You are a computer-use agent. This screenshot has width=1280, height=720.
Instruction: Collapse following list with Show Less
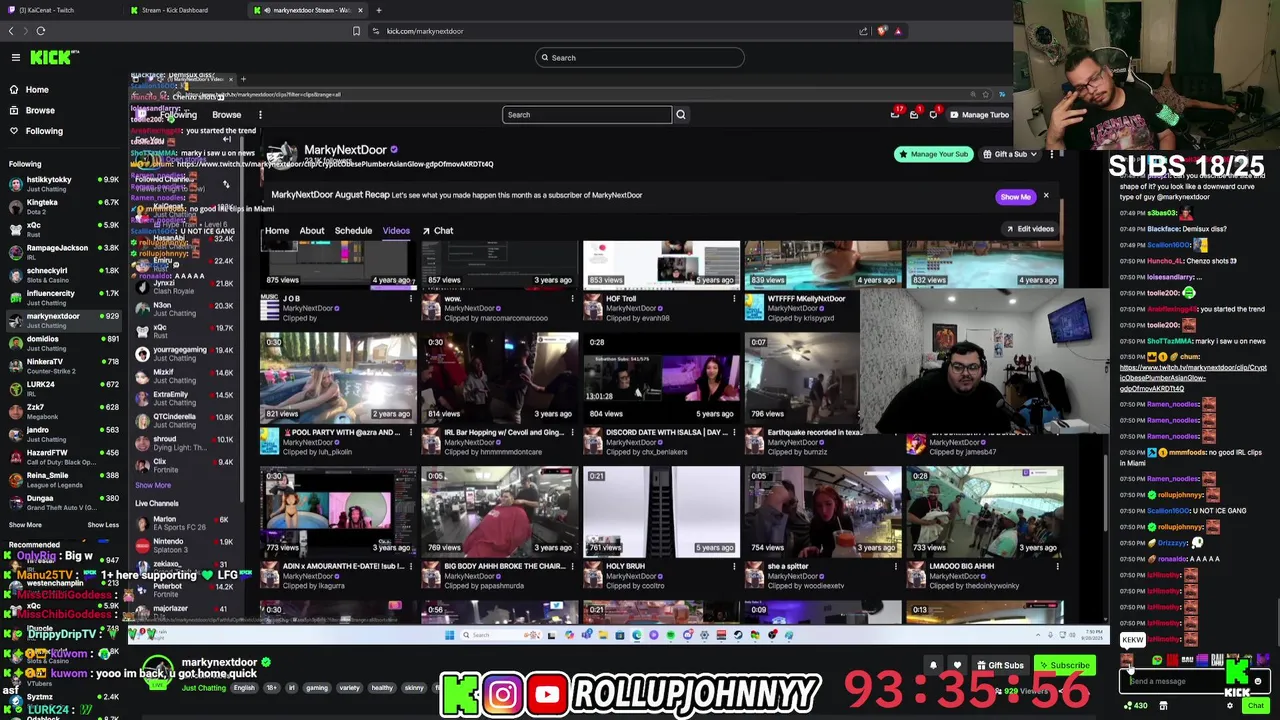[103, 525]
